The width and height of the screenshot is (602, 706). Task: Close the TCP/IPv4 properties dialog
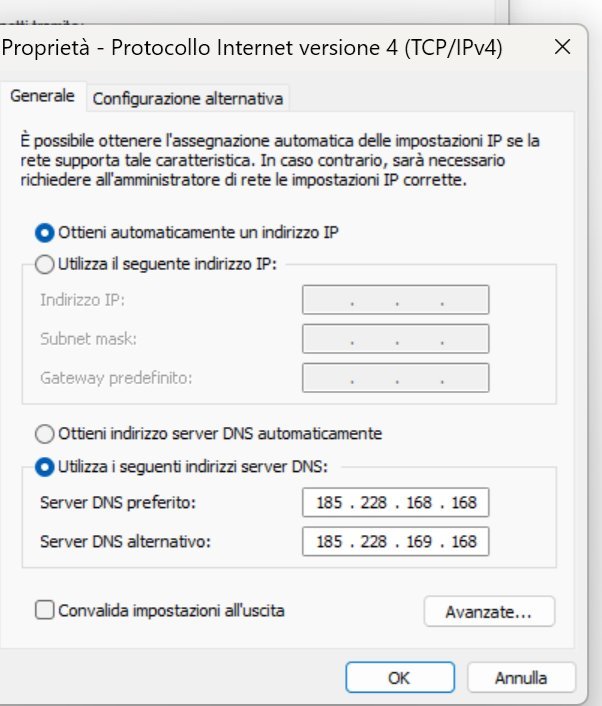point(563,47)
